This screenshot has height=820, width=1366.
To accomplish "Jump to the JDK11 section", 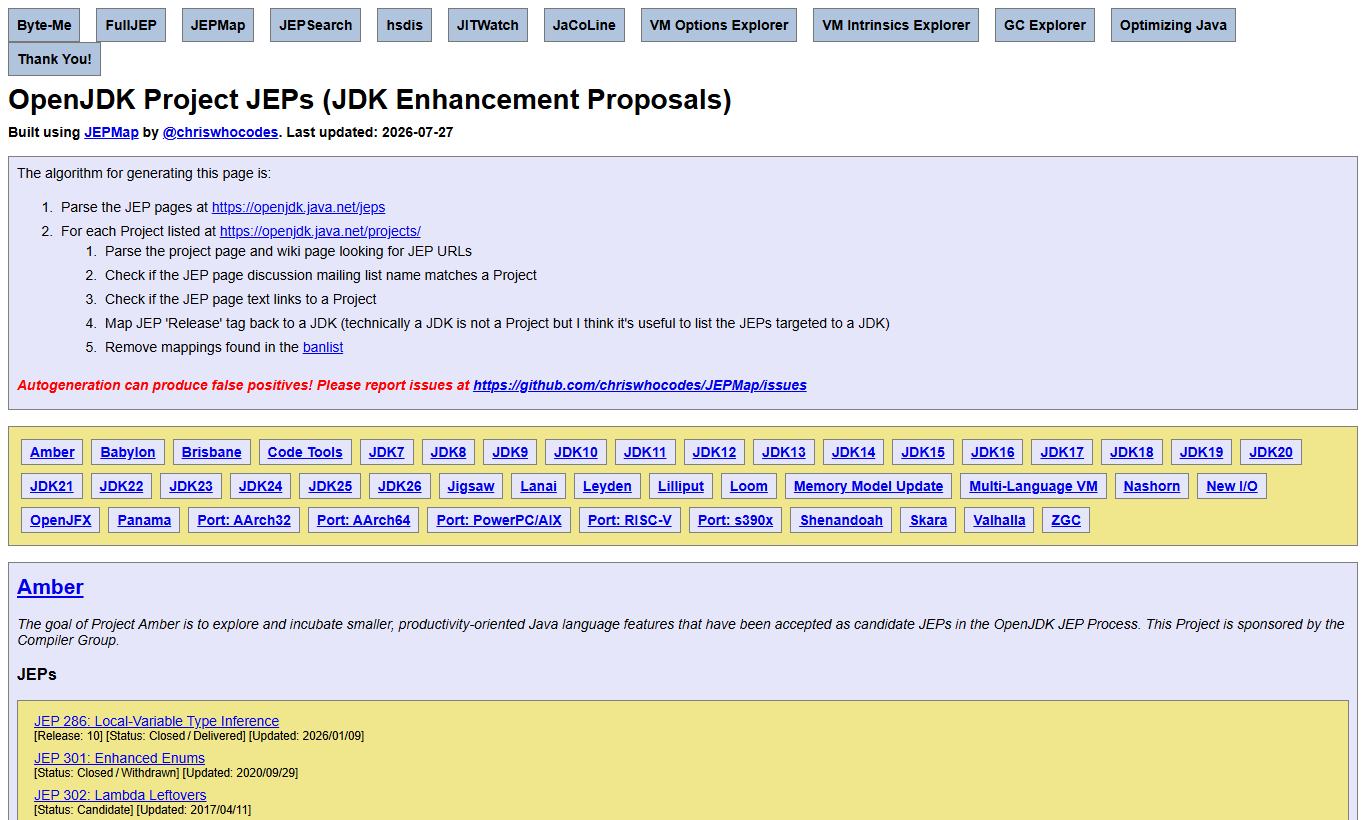I will (645, 452).
